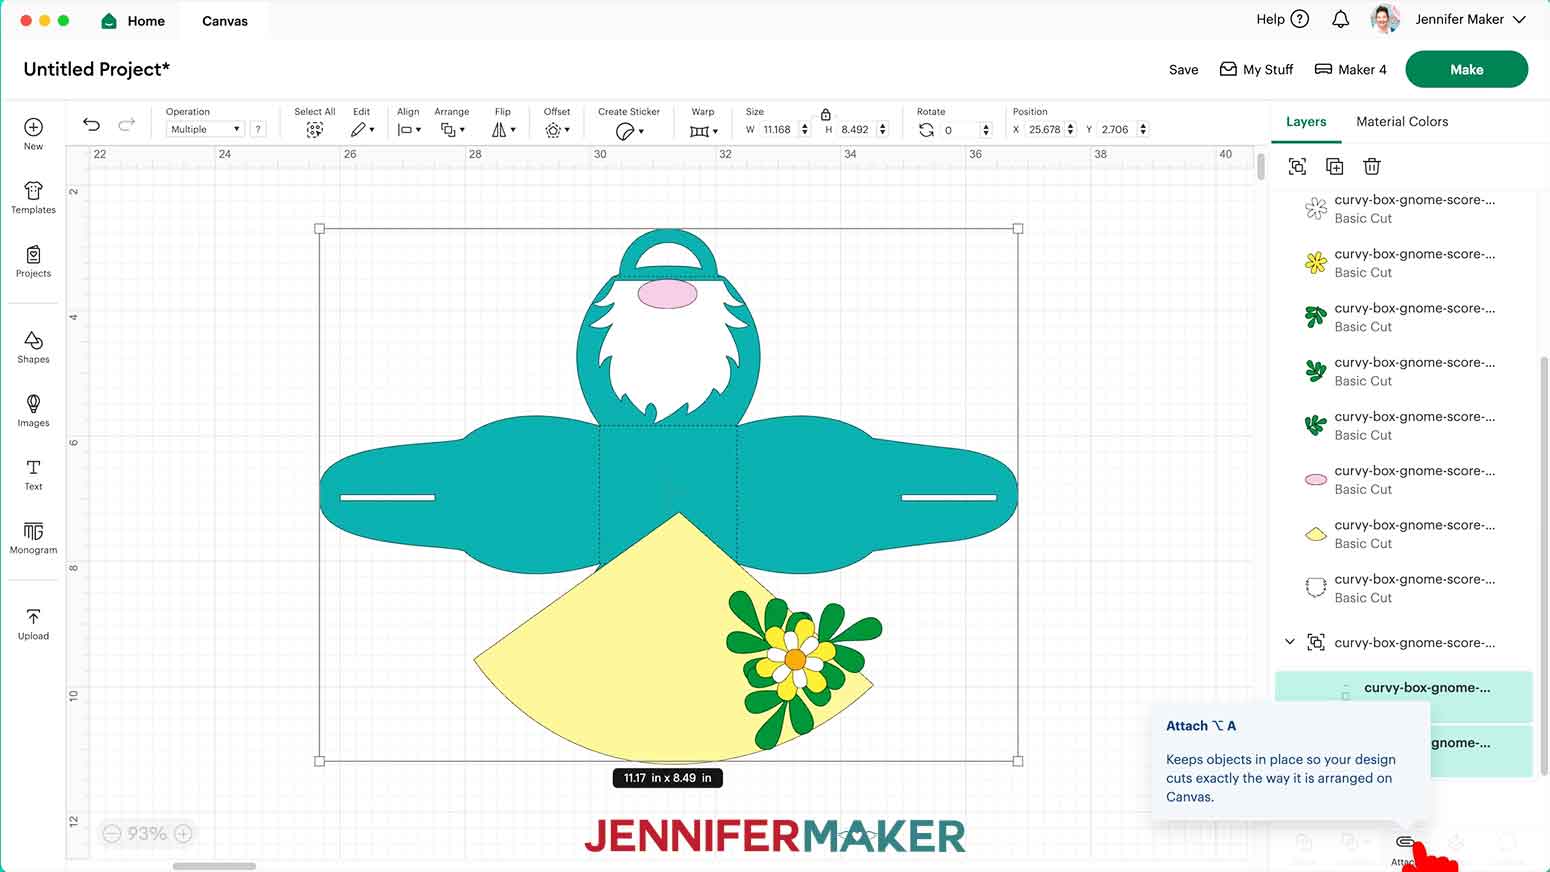This screenshot has width=1550, height=872.
Task: Select the yellow flower layer
Action: 1403,263
